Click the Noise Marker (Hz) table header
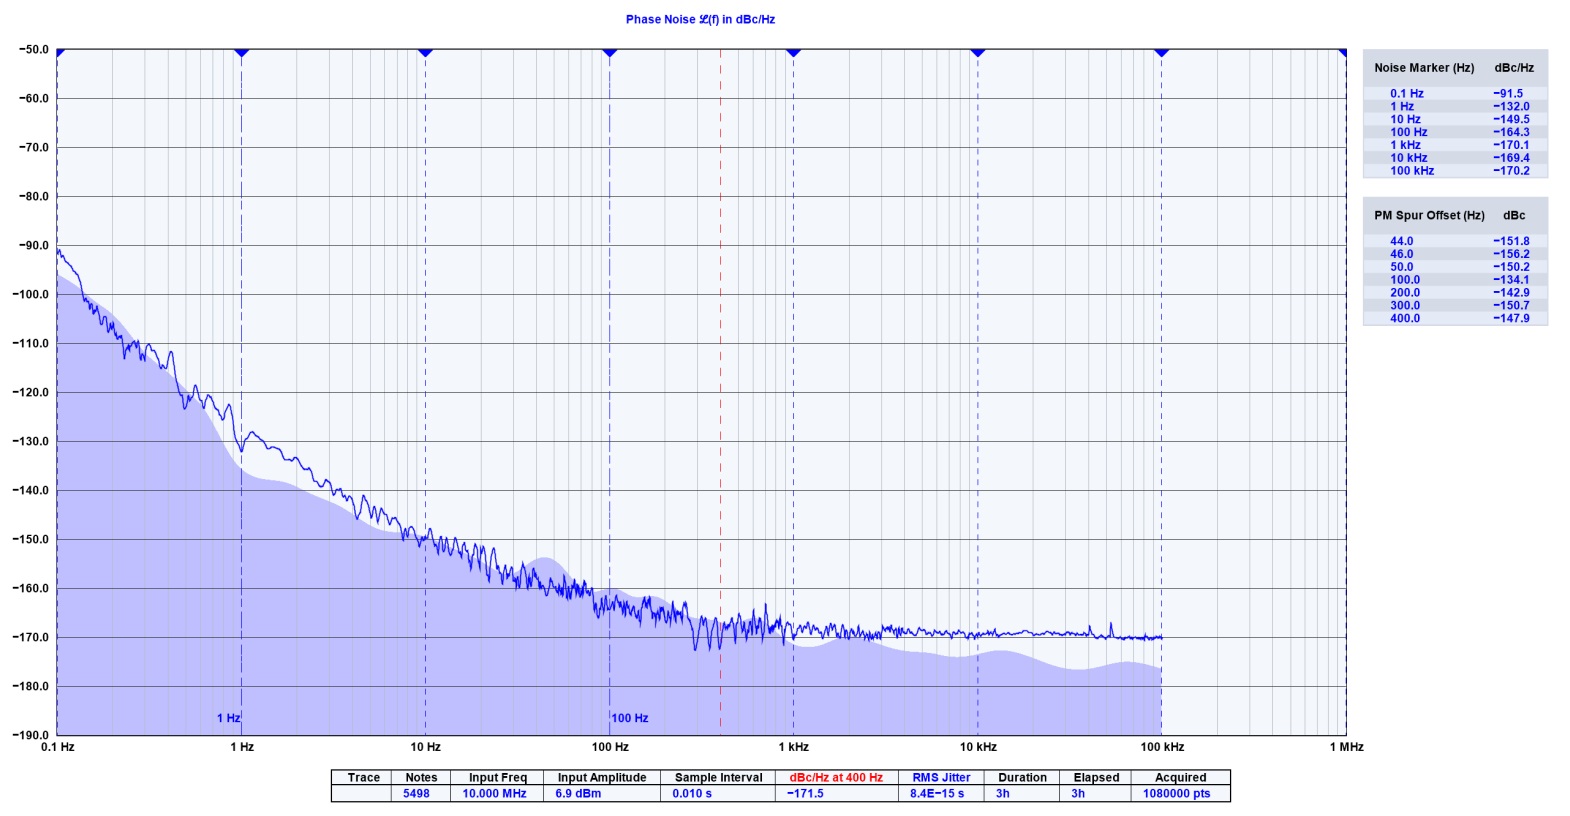This screenshot has height=816, width=1570. click(1423, 68)
